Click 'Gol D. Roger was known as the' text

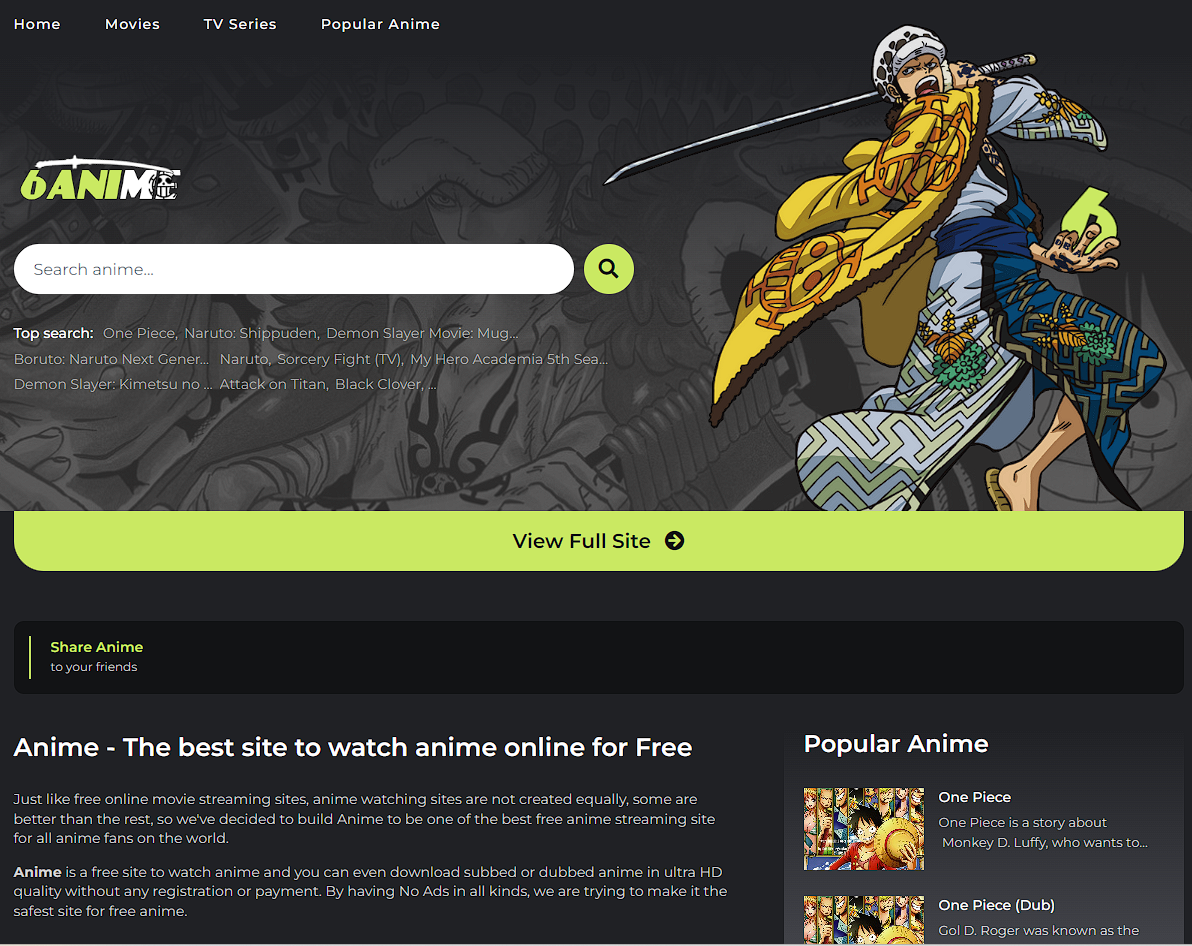pyautogui.click(x=1038, y=931)
